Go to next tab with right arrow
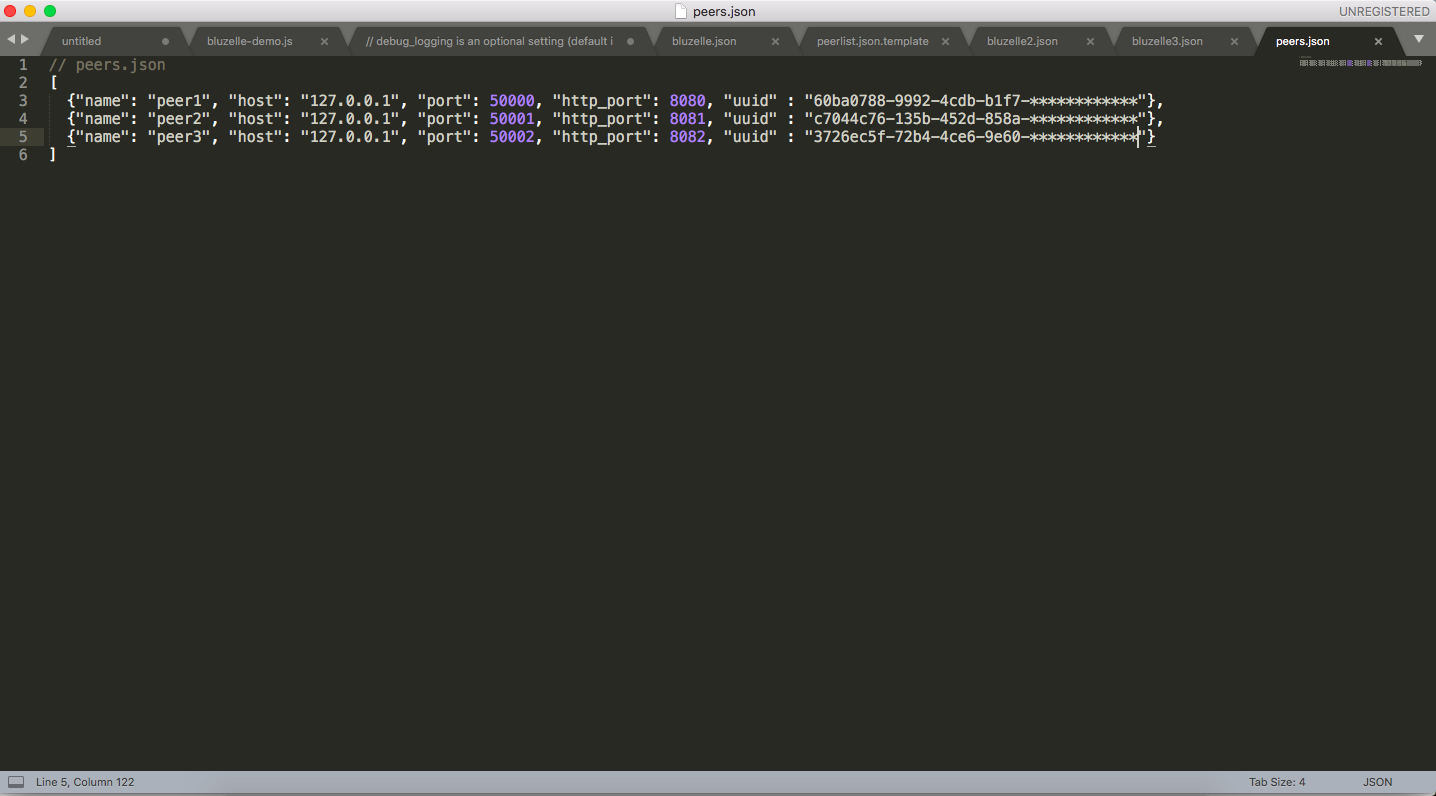 click(x=25, y=39)
